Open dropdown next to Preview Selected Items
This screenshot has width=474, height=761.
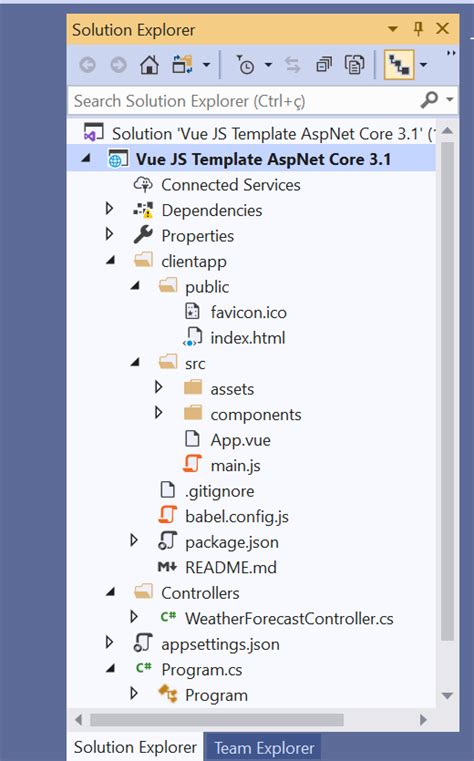pos(424,65)
